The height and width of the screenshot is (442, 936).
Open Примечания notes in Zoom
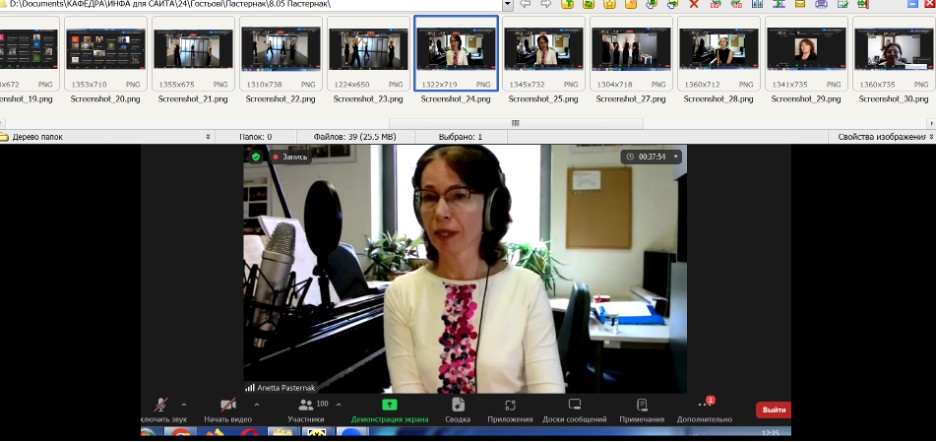click(642, 411)
